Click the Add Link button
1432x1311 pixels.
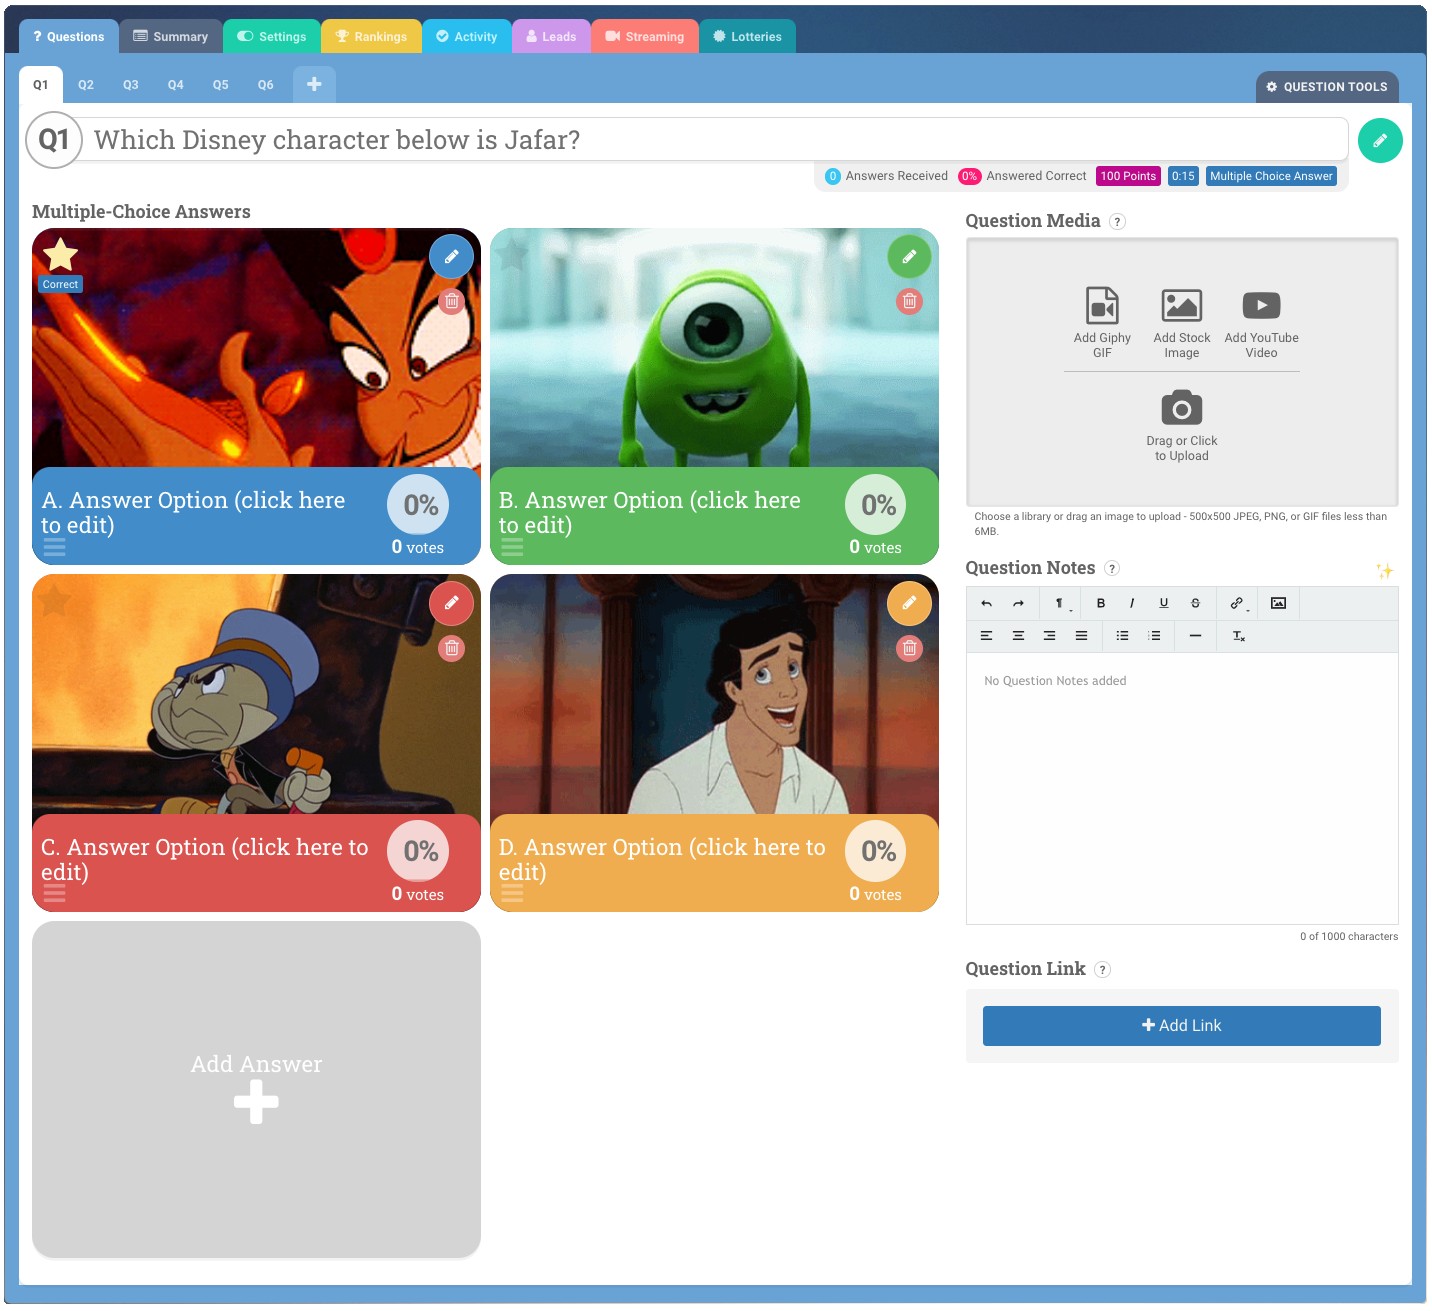pos(1181,1026)
